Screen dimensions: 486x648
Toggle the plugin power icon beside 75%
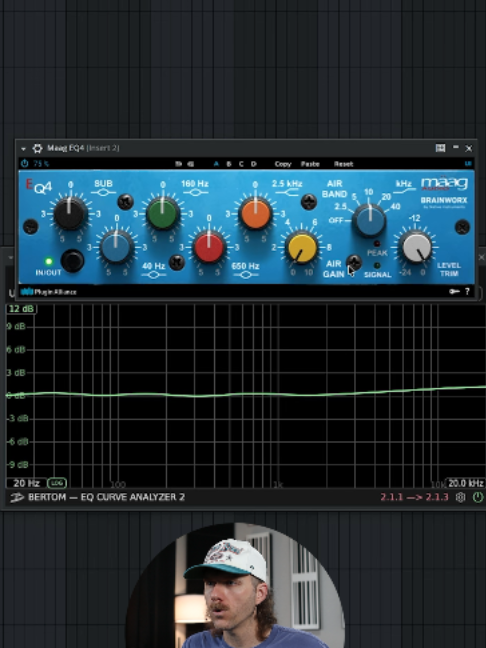(24, 164)
